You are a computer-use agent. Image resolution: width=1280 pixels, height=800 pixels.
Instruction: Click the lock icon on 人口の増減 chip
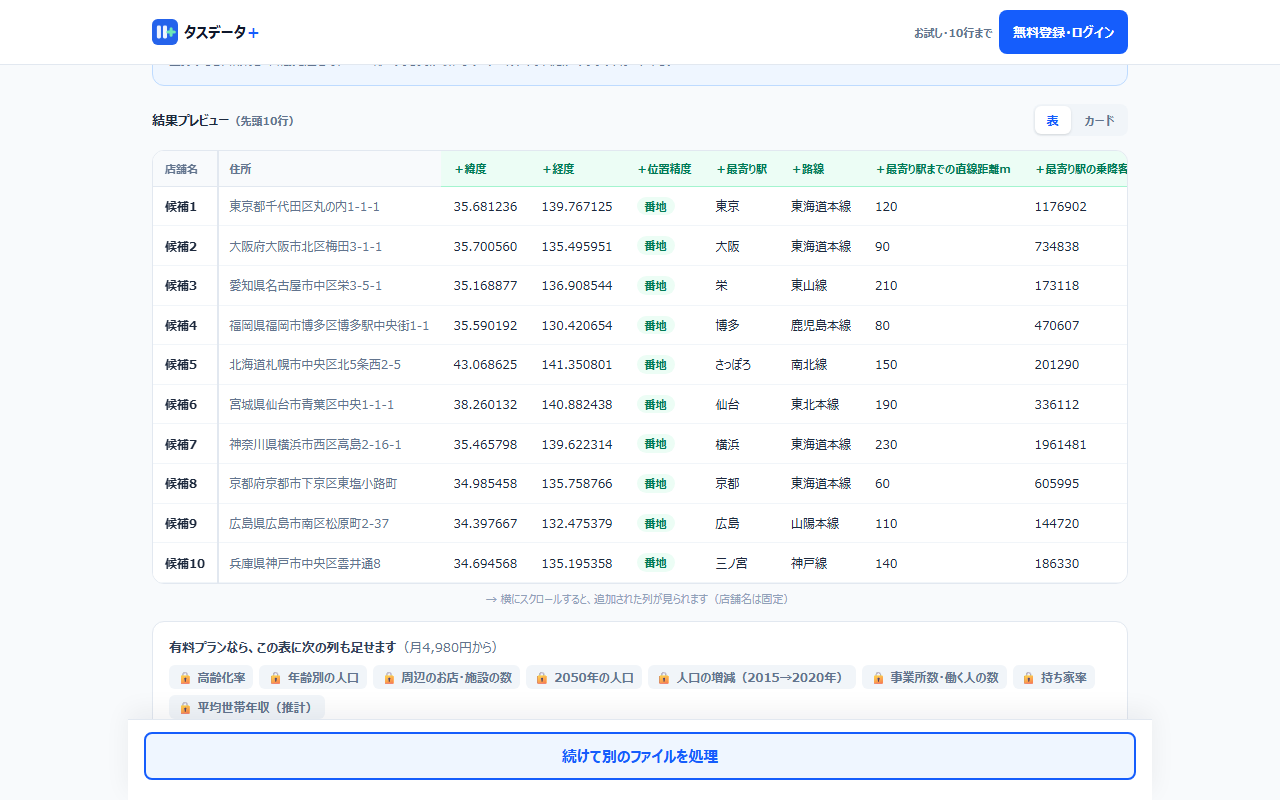(664, 678)
